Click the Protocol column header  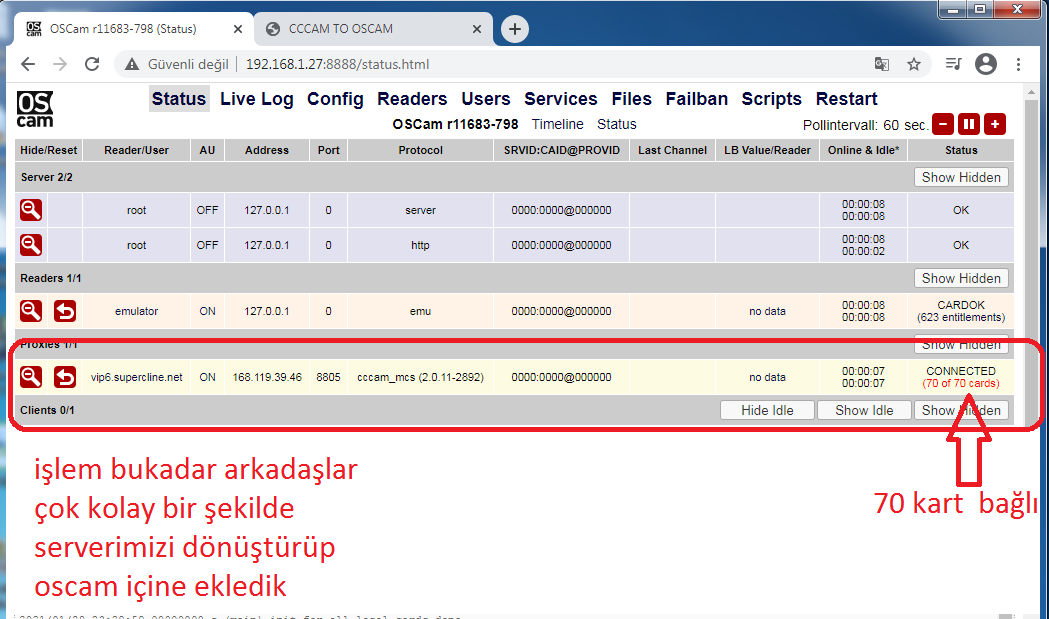[x=420, y=151]
